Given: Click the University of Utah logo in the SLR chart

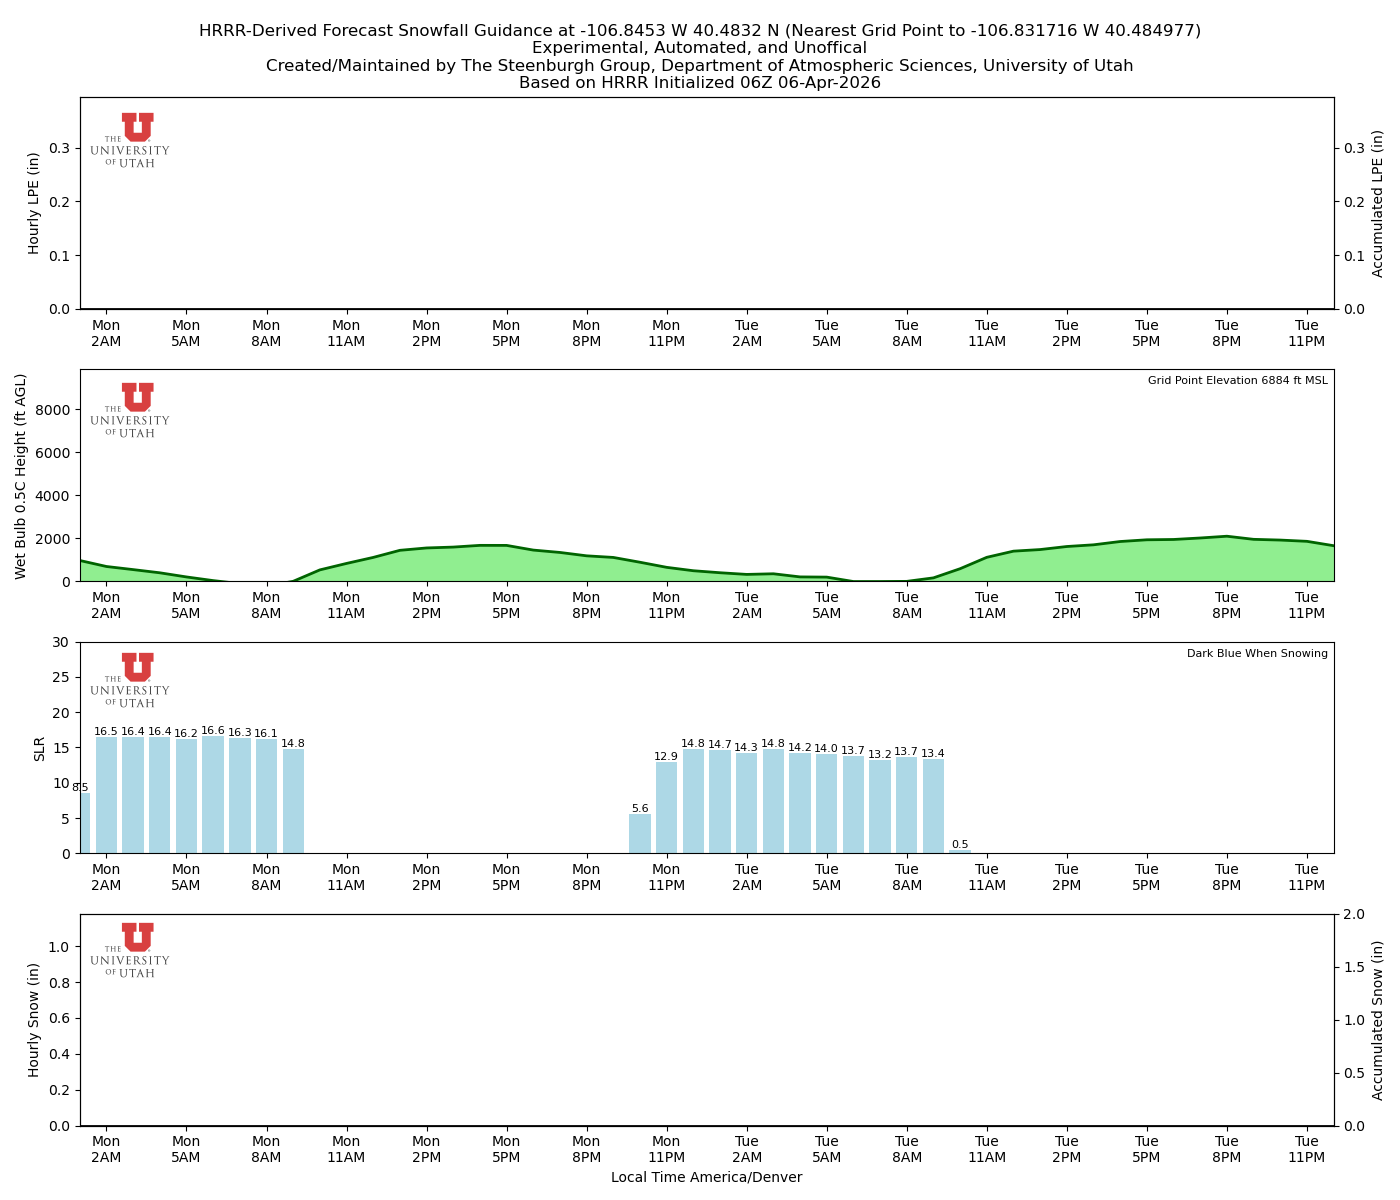Looking at the screenshot, I should click(131, 680).
